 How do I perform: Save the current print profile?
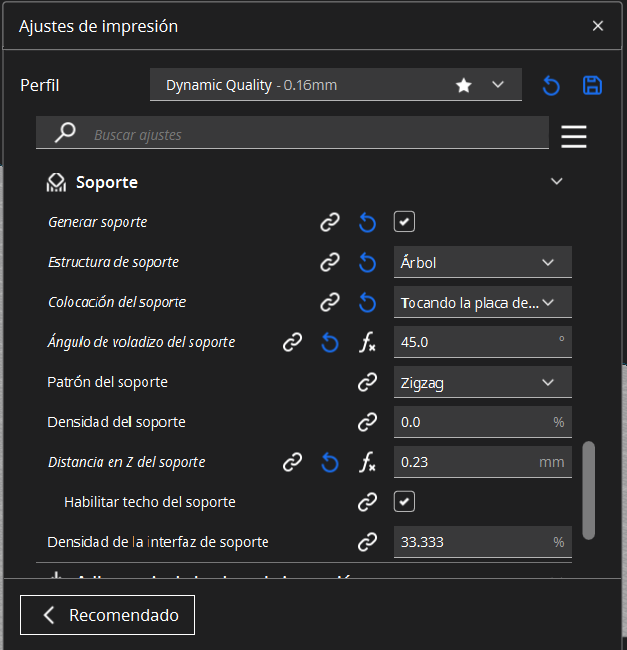[x=592, y=85]
